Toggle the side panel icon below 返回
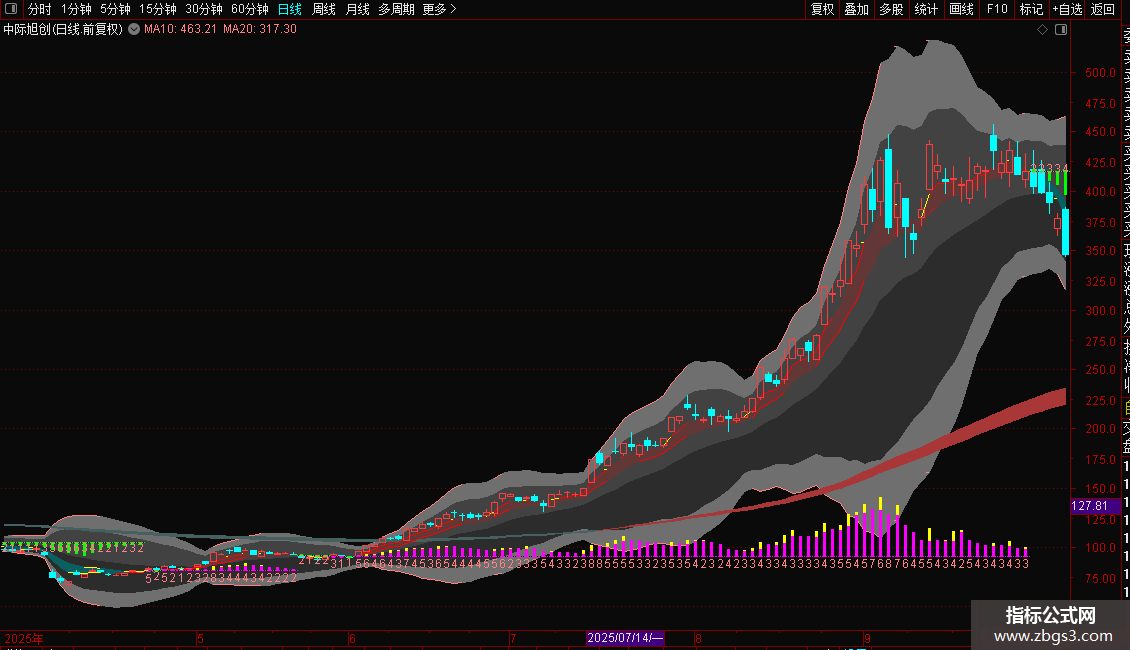Image resolution: width=1130 pixels, height=650 pixels. pyautogui.click(x=1061, y=30)
